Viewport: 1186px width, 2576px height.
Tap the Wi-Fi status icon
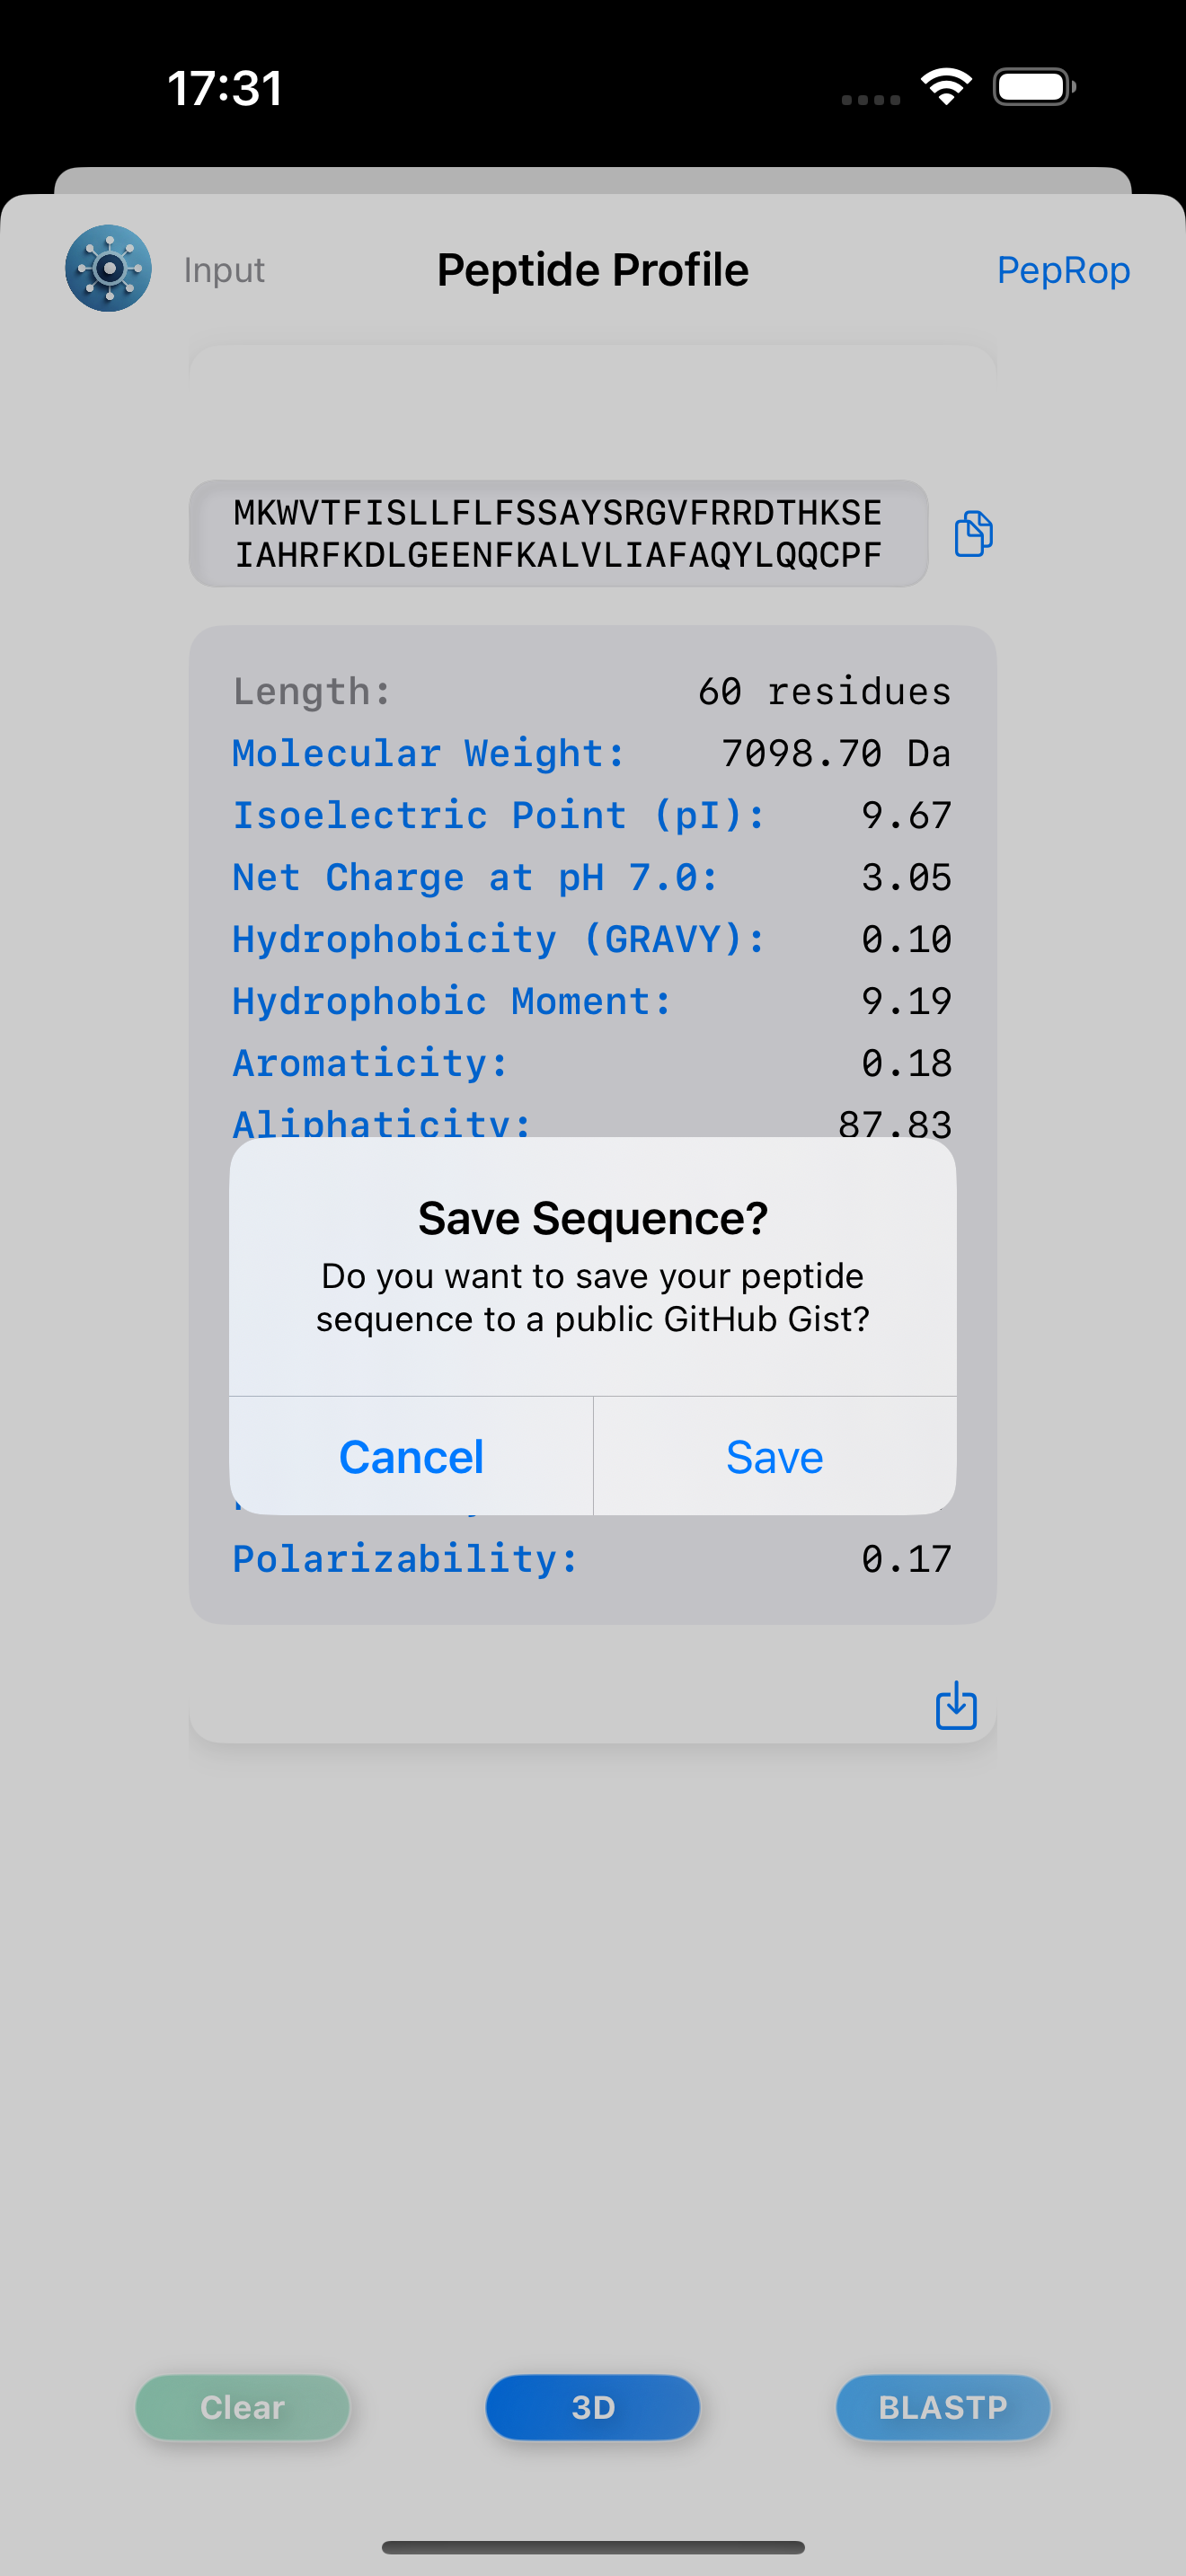(x=946, y=87)
